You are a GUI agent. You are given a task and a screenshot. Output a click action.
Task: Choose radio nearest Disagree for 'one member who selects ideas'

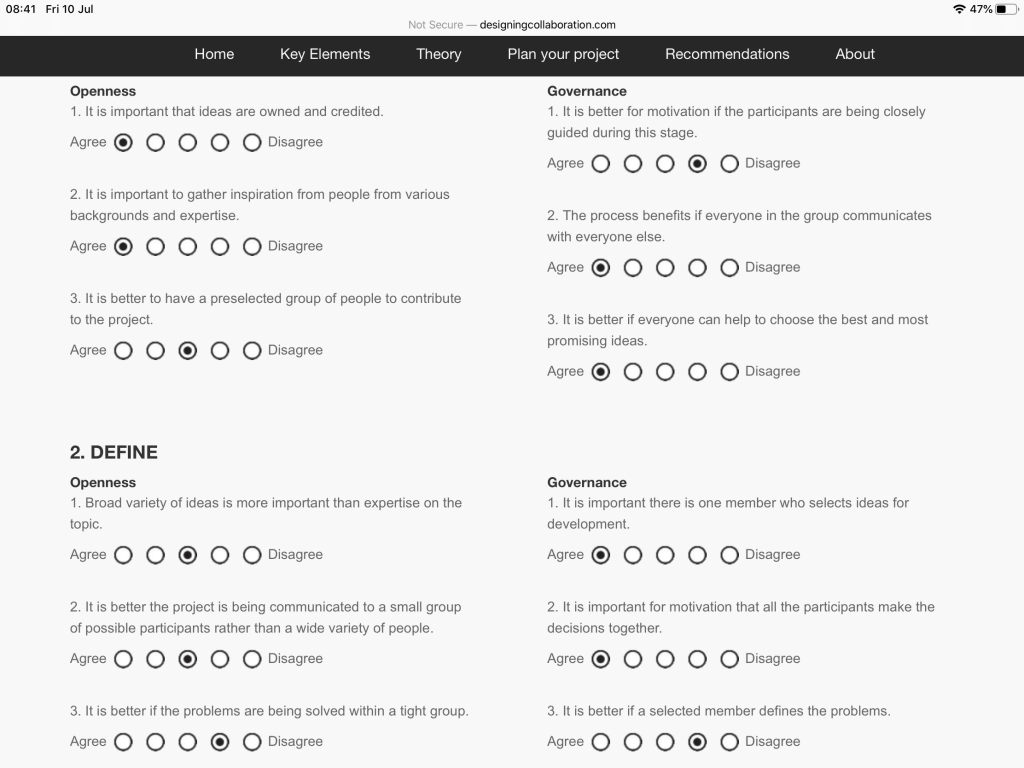tap(729, 554)
